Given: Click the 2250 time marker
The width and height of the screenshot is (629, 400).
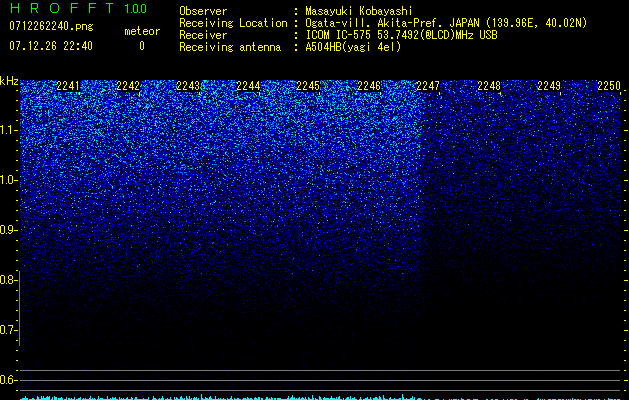Looking at the screenshot, I should tap(609, 86).
